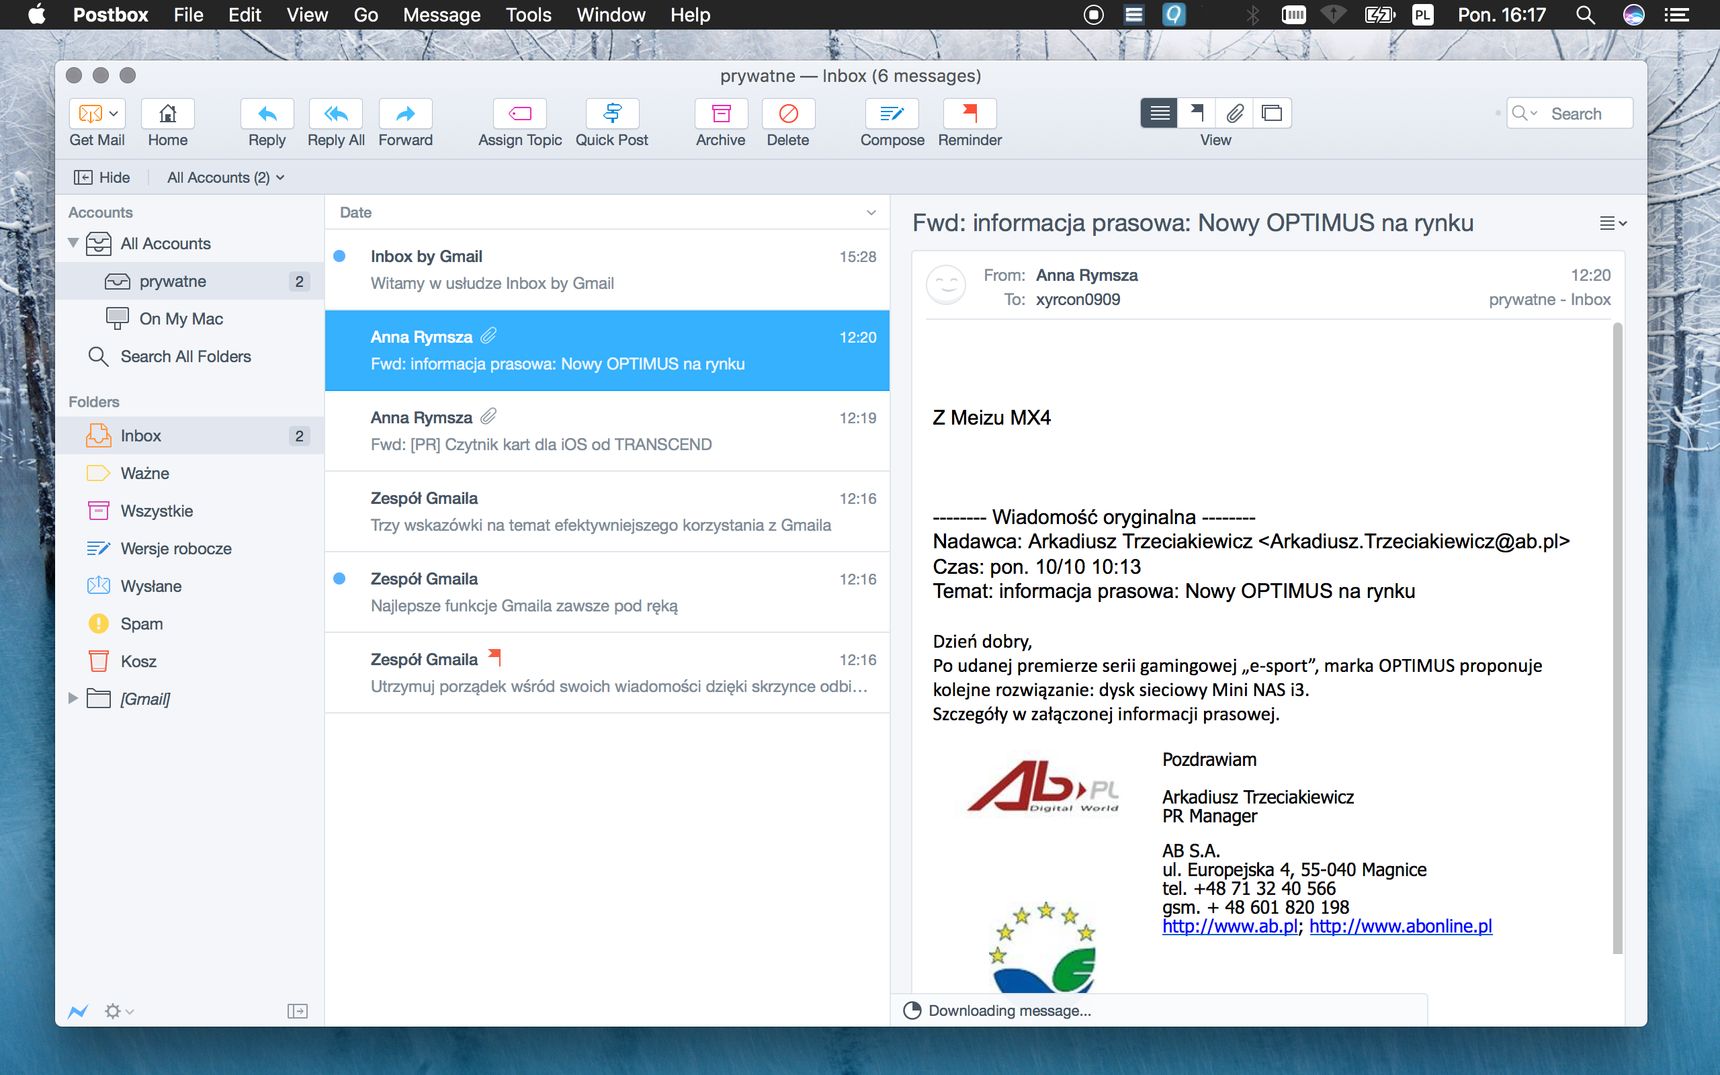1720x1075 pixels.
Task: Click the sender avatar of Anna Rymsza
Action: pyautogui.click(x=946, y=285)
